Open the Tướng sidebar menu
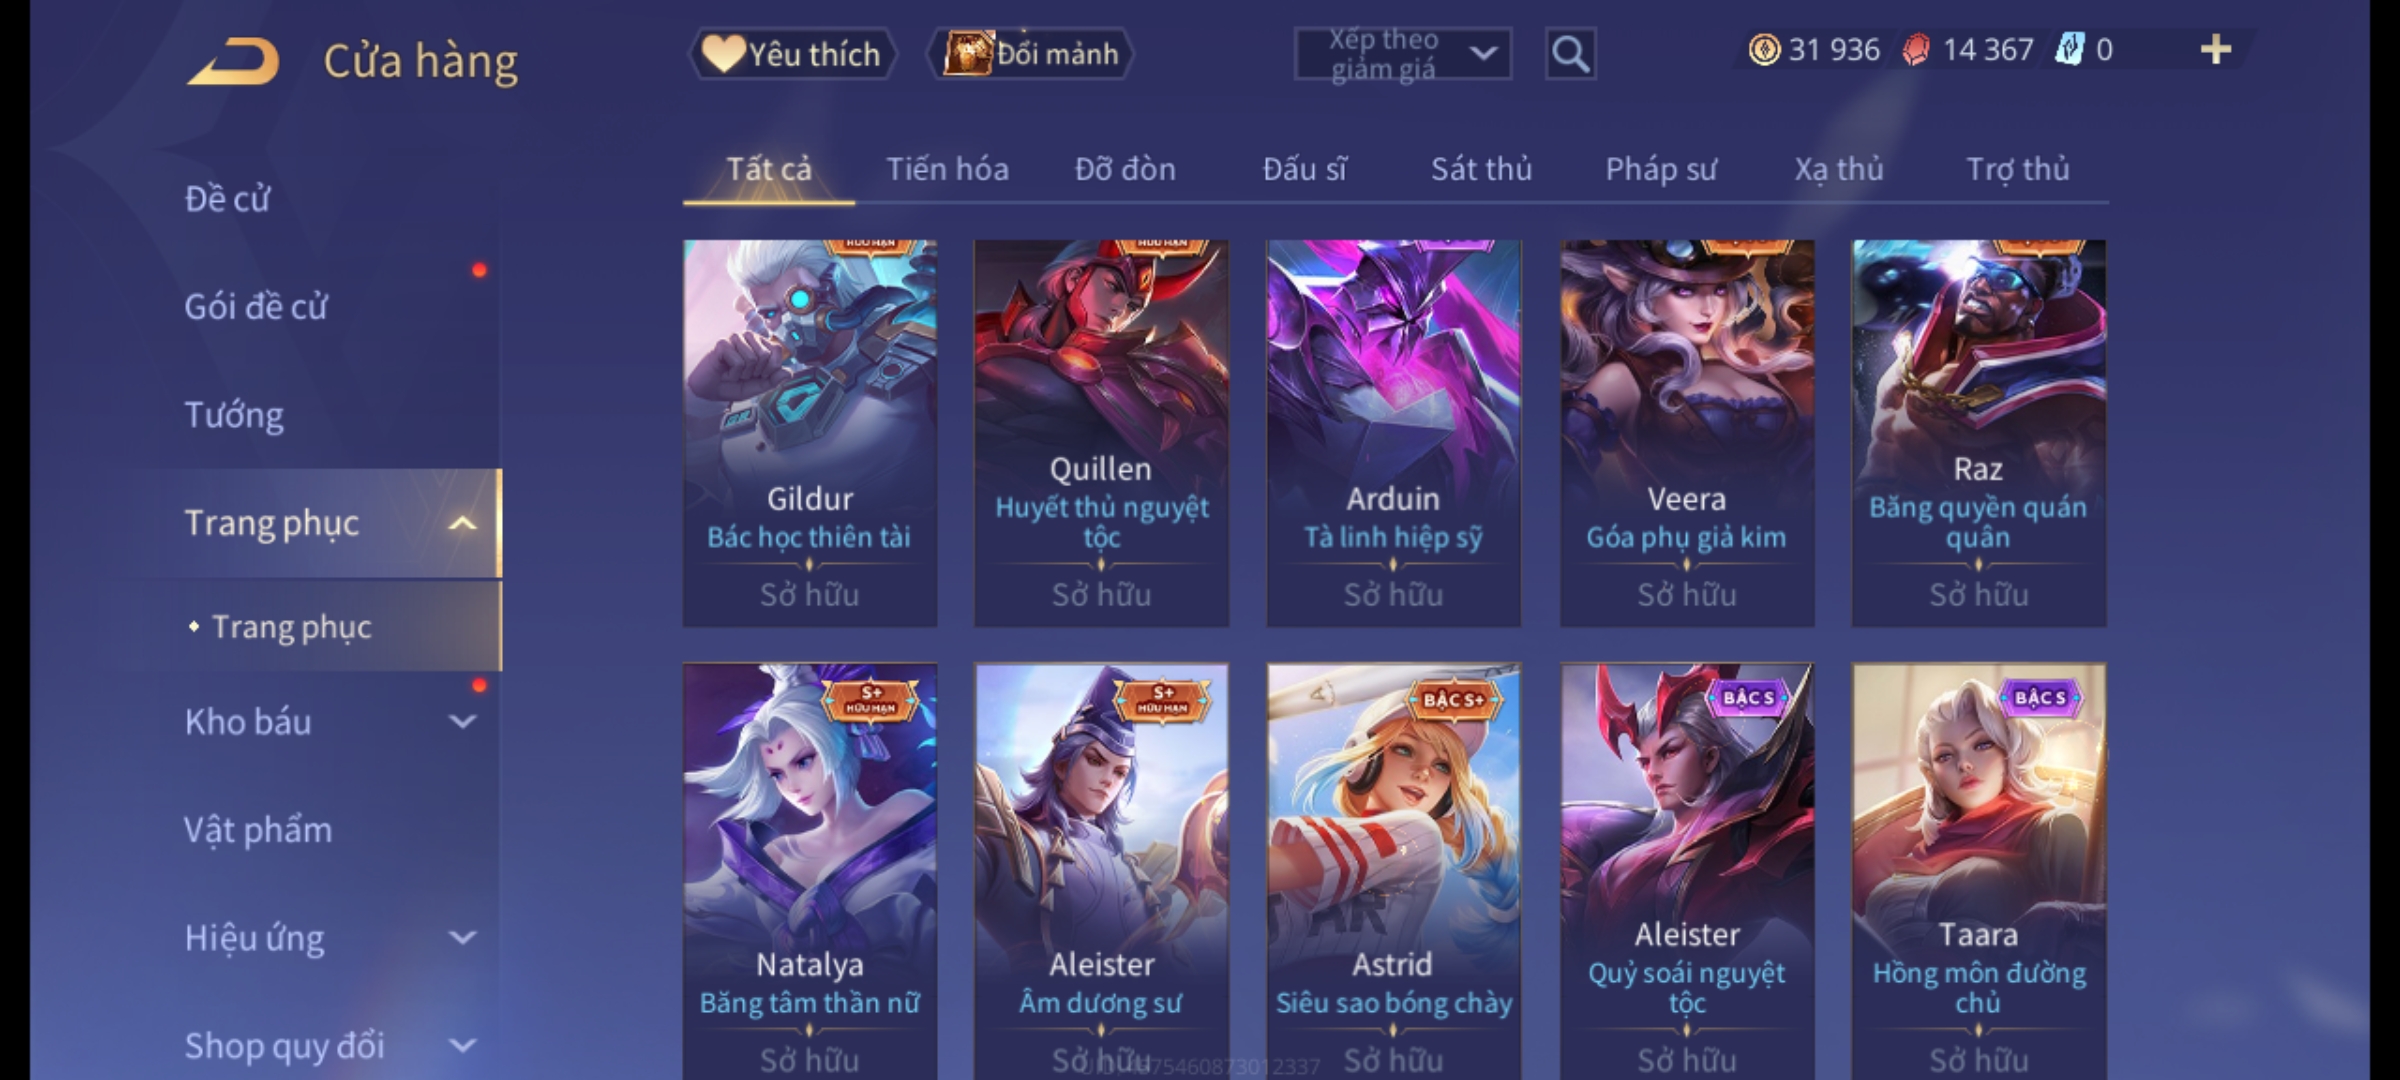The width and height of the screenshot is (2400, 1080). click(234, 415)
